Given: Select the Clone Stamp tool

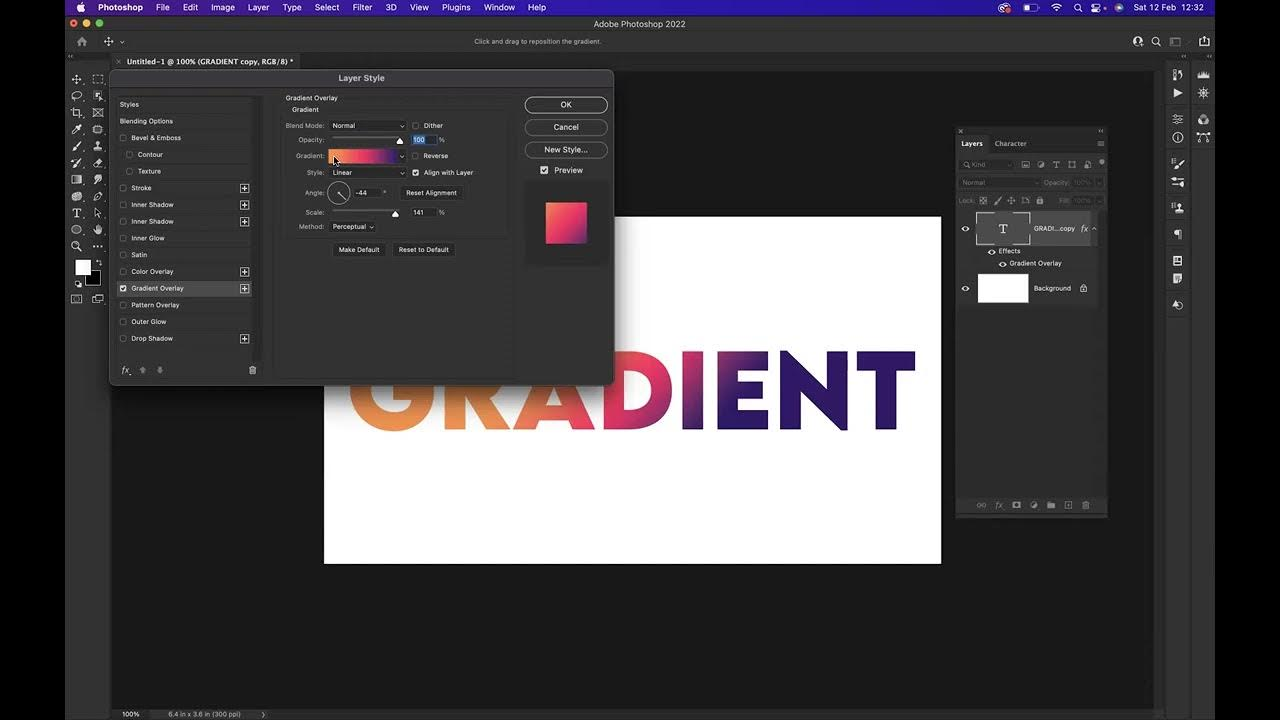Looking at the screenshot, I should [97, 147].
